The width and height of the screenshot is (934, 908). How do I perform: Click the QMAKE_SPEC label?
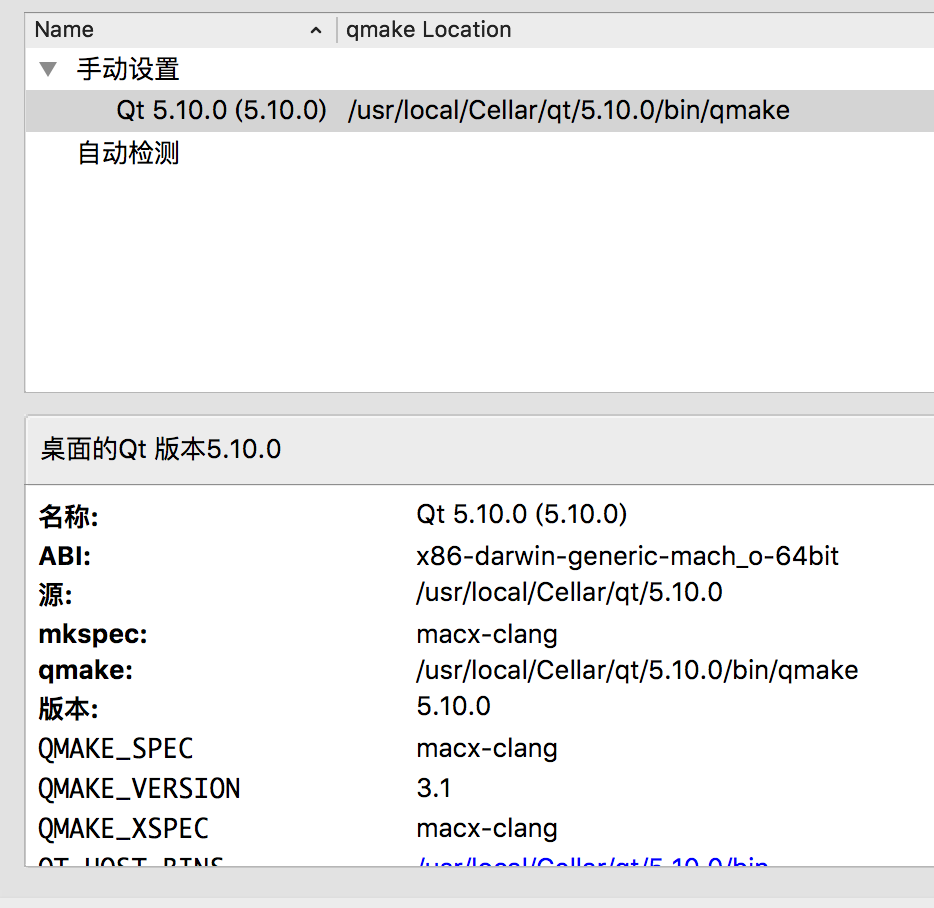[x=115, y=748]
